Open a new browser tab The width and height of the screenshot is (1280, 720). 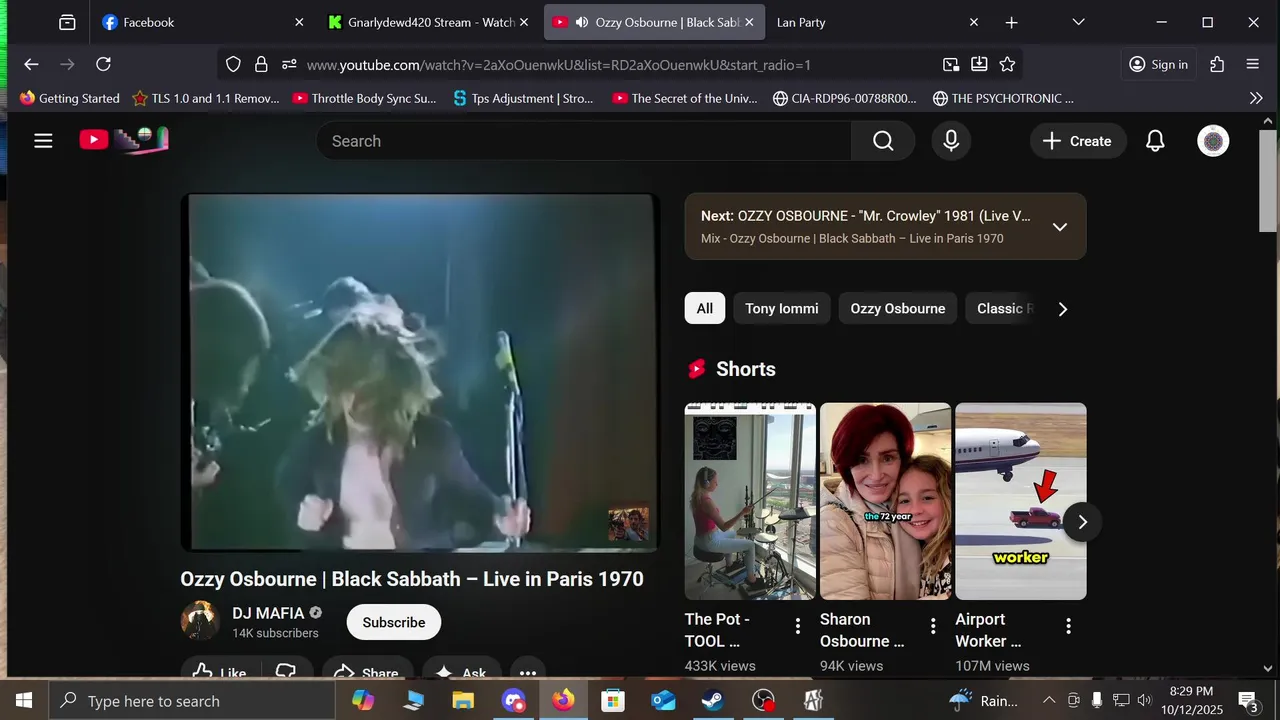1011,22
